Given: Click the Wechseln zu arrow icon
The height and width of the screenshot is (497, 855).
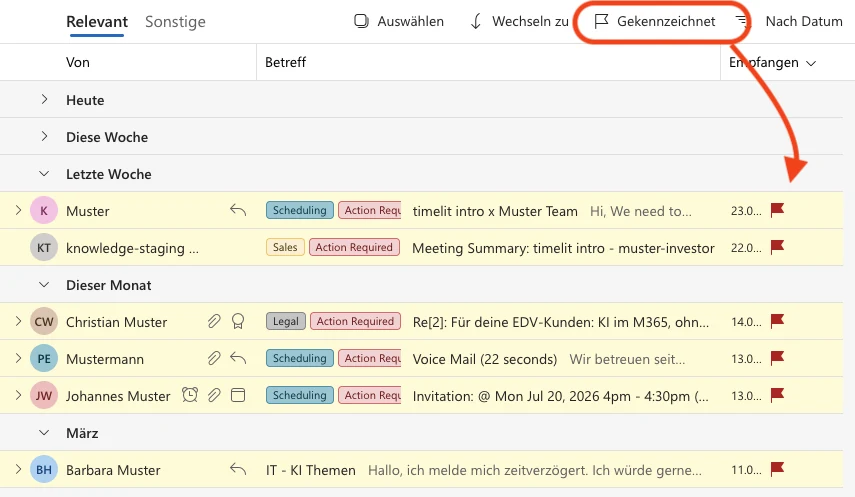Looking at the screenshot, I should point(476,21).
